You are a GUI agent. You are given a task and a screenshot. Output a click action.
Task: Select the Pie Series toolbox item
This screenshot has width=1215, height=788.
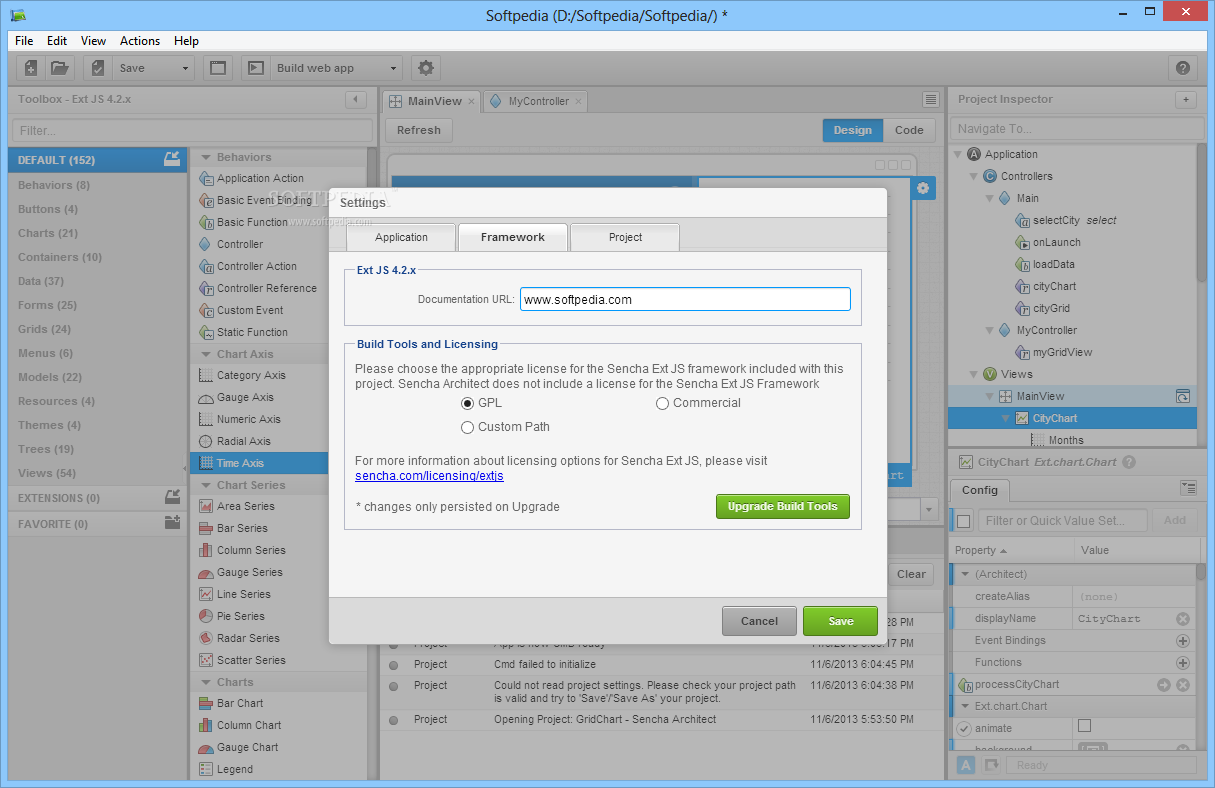(x=242, y=616)
